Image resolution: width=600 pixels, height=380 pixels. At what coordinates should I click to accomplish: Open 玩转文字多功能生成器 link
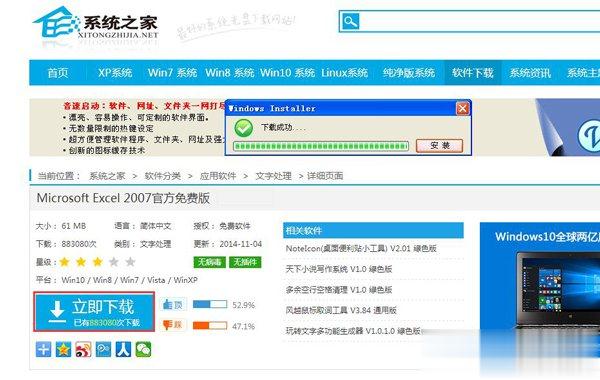click(353, 331)
